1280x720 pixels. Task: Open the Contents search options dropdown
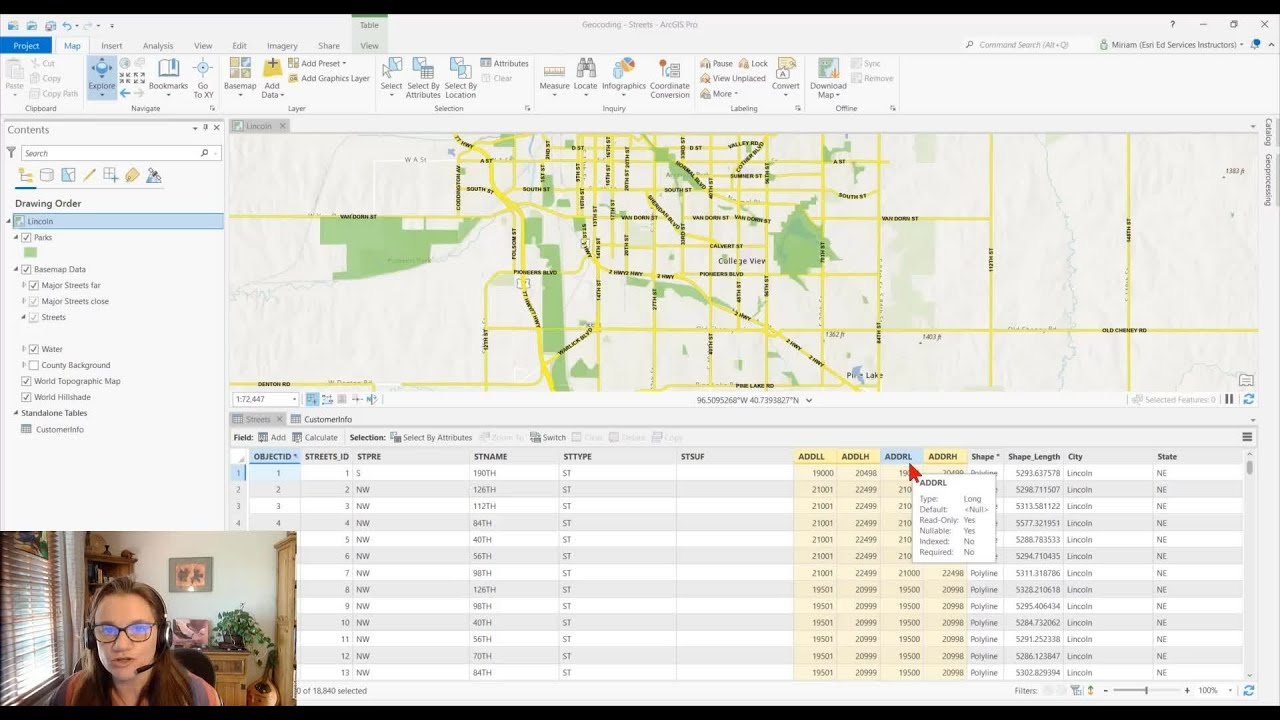[216, 153]
